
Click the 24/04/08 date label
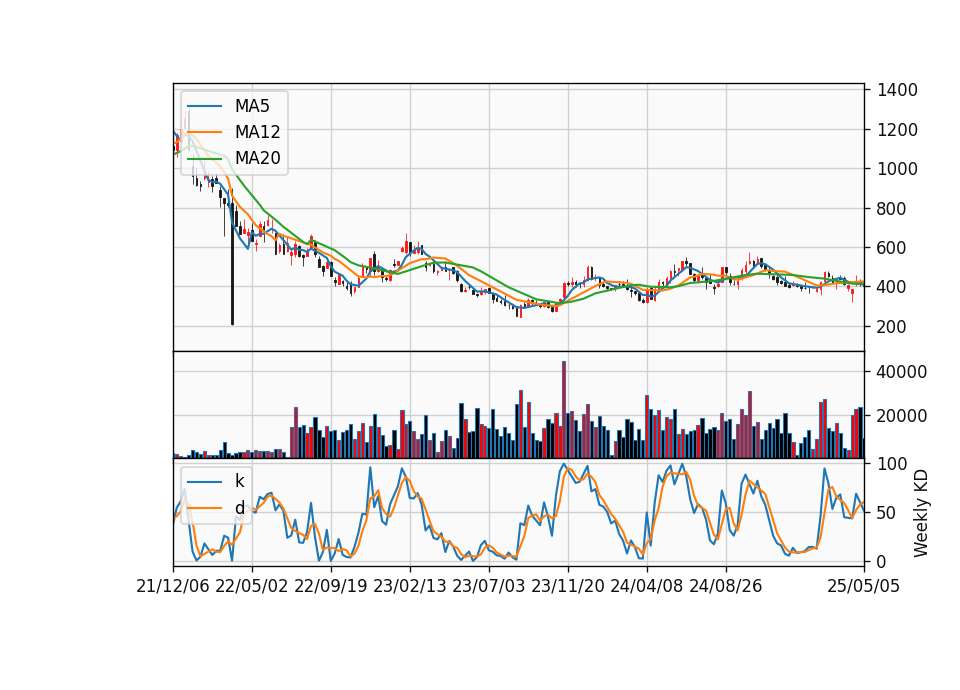(x=647, y=587)
